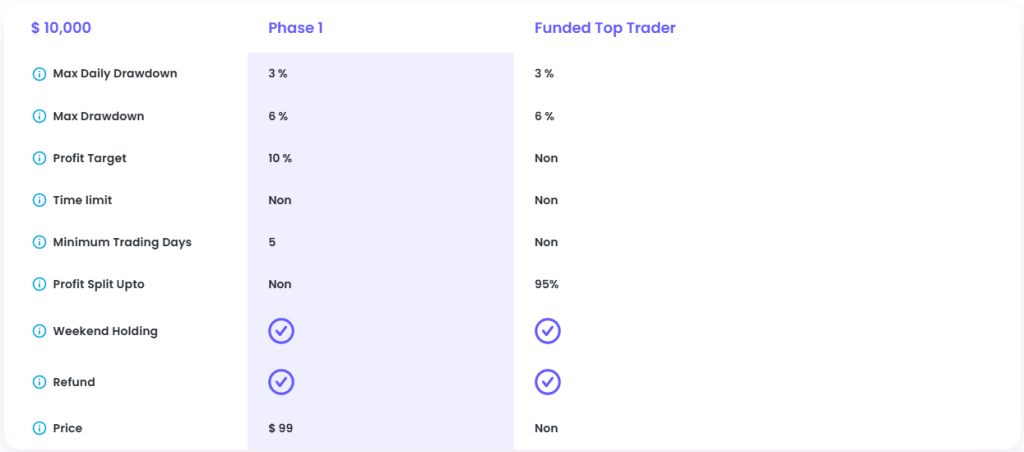Viewport: 1024px width, 452px height.
Task: Open Profit Split Upto info icon
Action: coord(39,284)
